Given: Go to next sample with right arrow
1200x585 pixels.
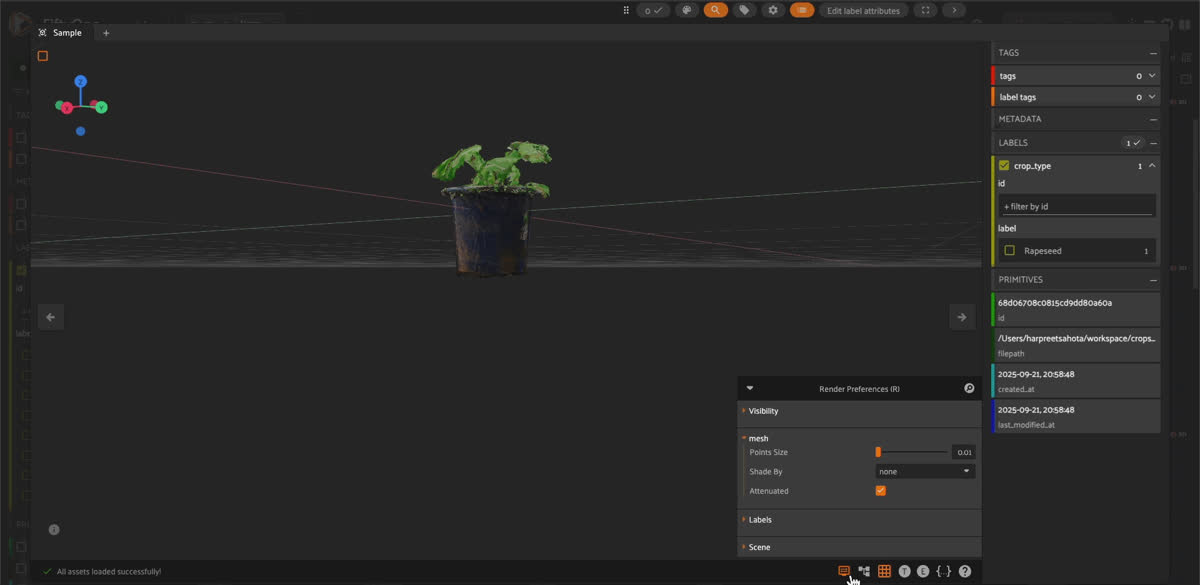Looking at the screenshot, I should pos(961,317).
